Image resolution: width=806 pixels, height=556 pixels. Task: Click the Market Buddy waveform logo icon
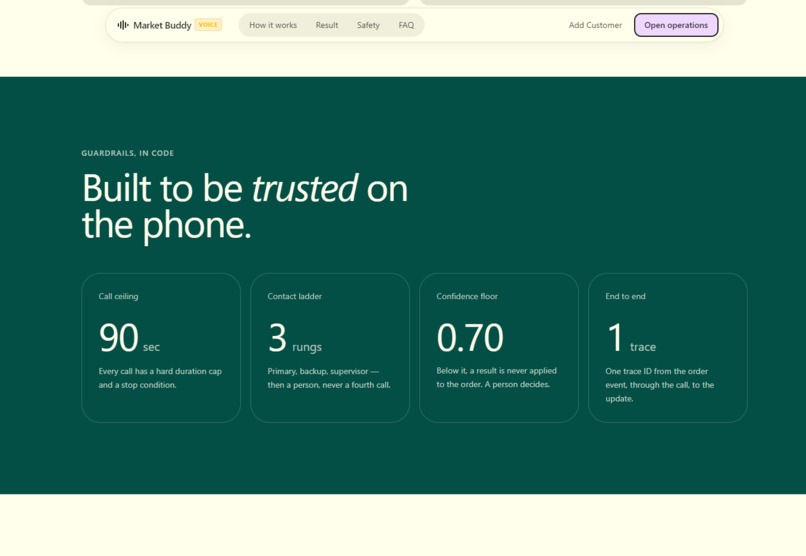(x=123, y=25)
